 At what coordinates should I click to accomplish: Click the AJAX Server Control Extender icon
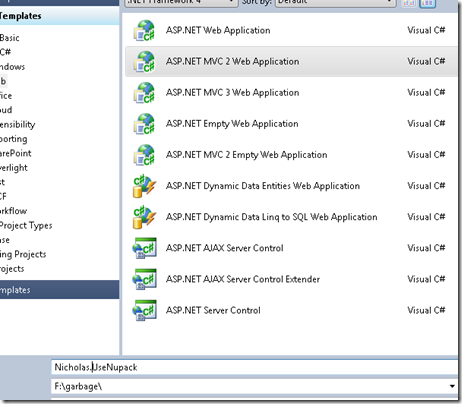pyautogui.click(x=144, y=279)
